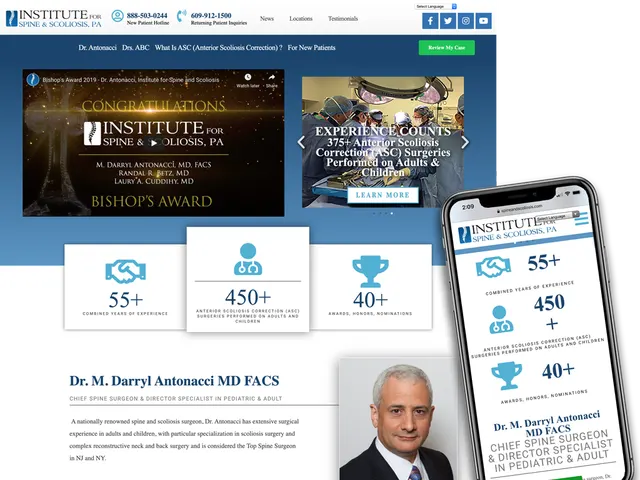Click the handshake icon in 55+ card
The image size is (640, 480).
pos(125,271)
